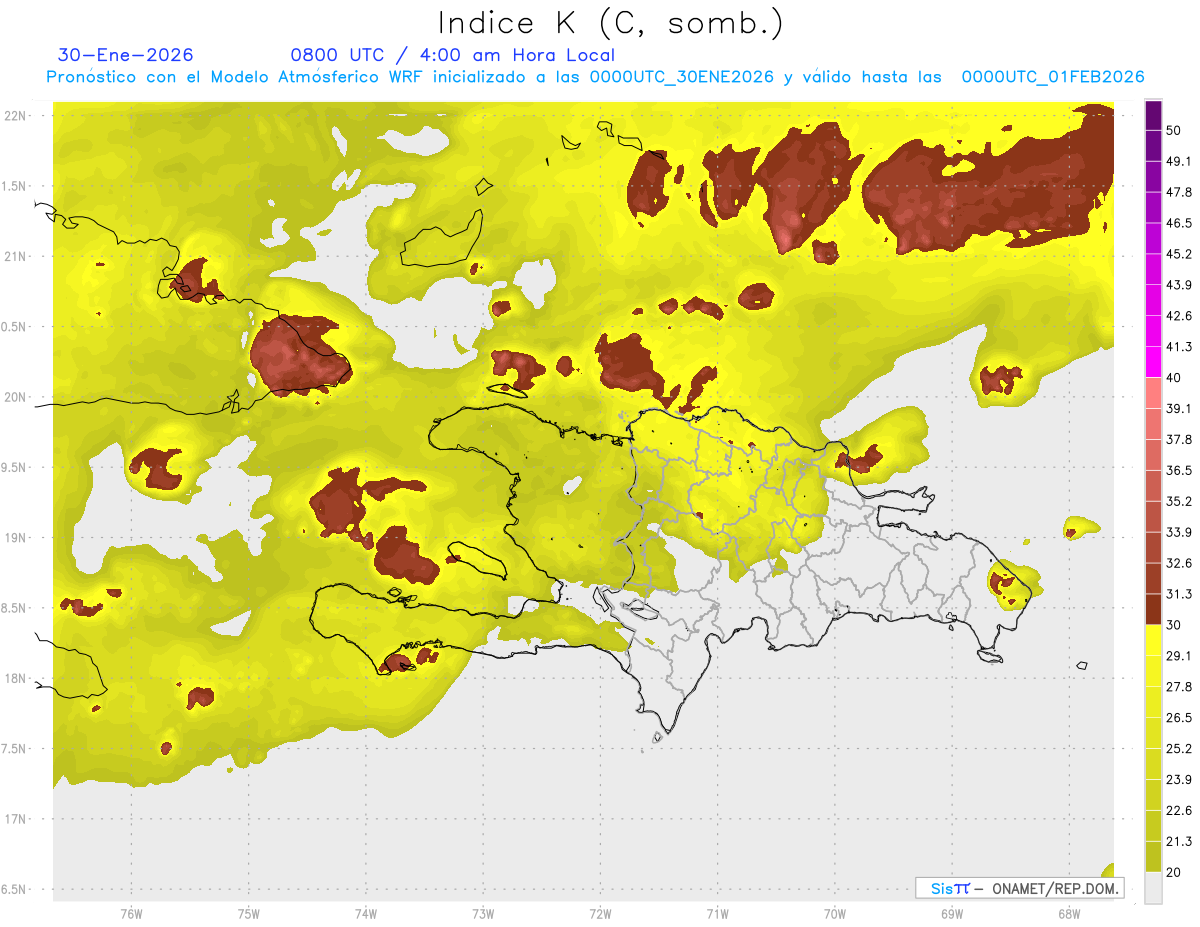Click the "20N" latitude label
Image resolution: width=1200 pixels, height=927 pixels.
(x=16, y=397)
